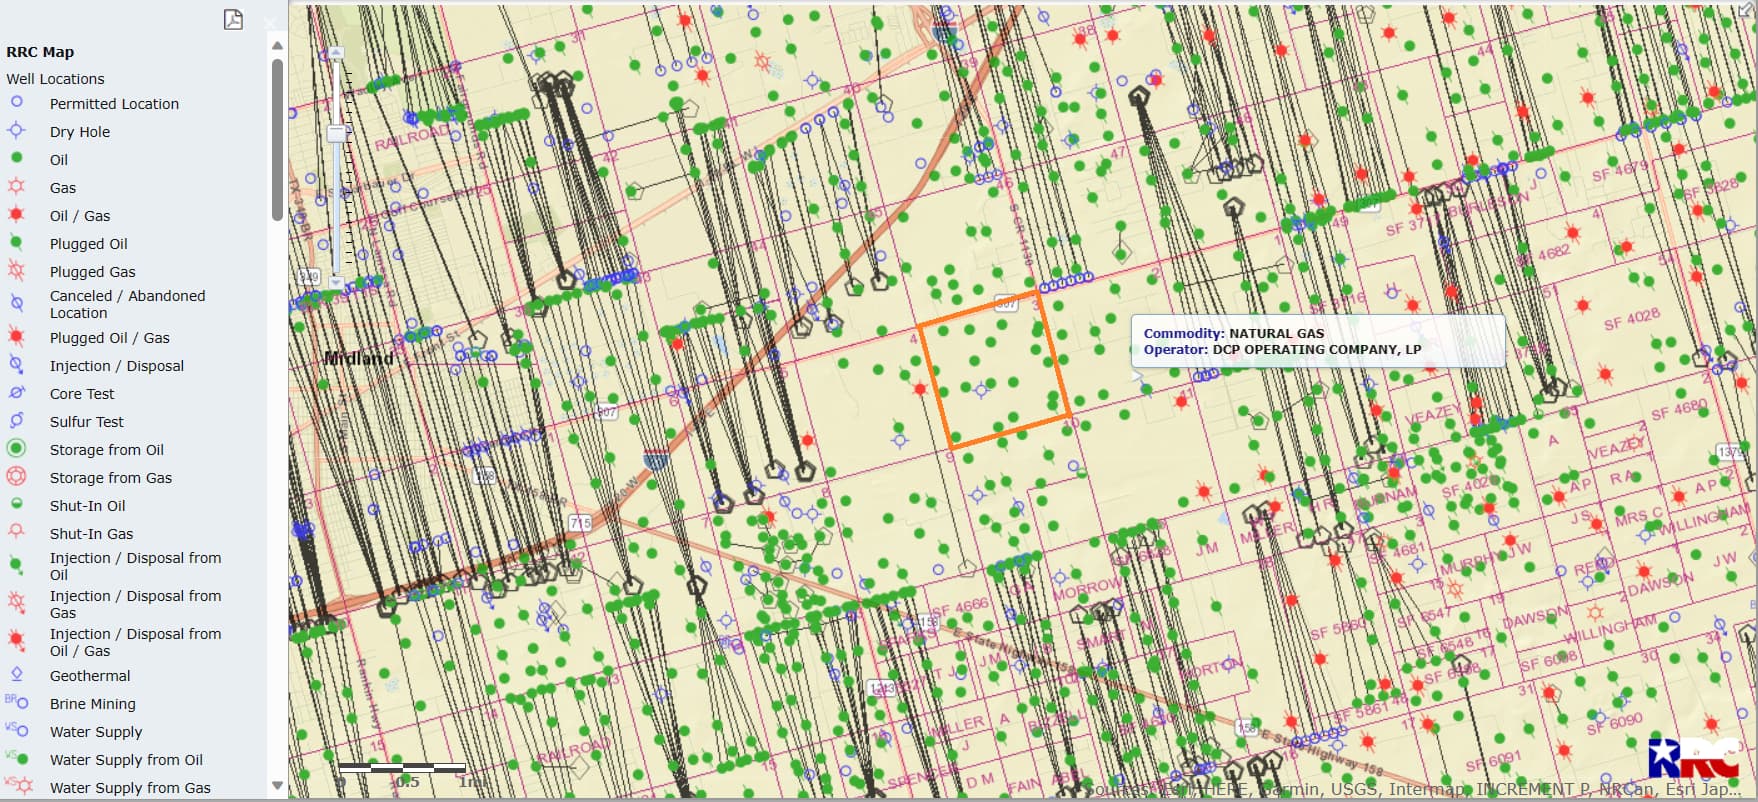The image size is (1758, 802).
Task: Click the Dry Hole legend symbol
Action: click(16, 131)
